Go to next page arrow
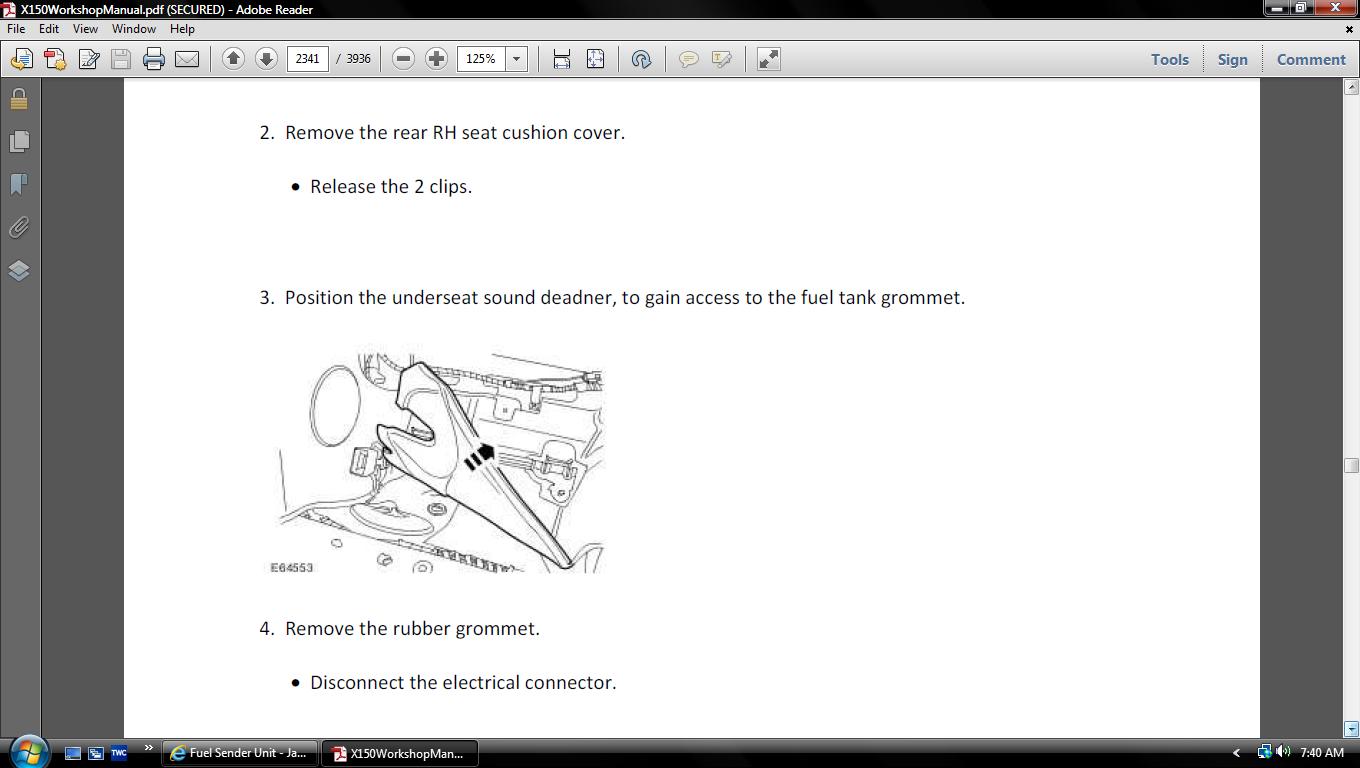The image size is (1360, 768). [x=266, y=59]
